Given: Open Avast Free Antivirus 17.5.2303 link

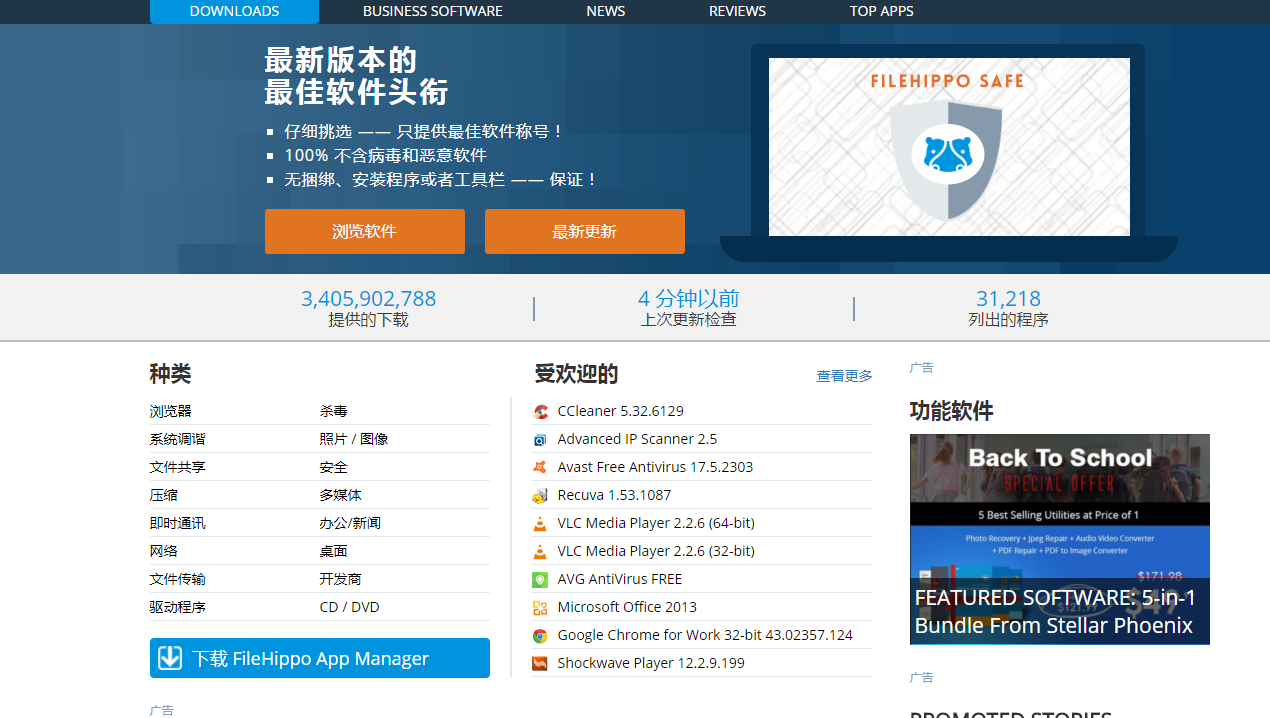Looking at the screenshot, I should (655, 467).
